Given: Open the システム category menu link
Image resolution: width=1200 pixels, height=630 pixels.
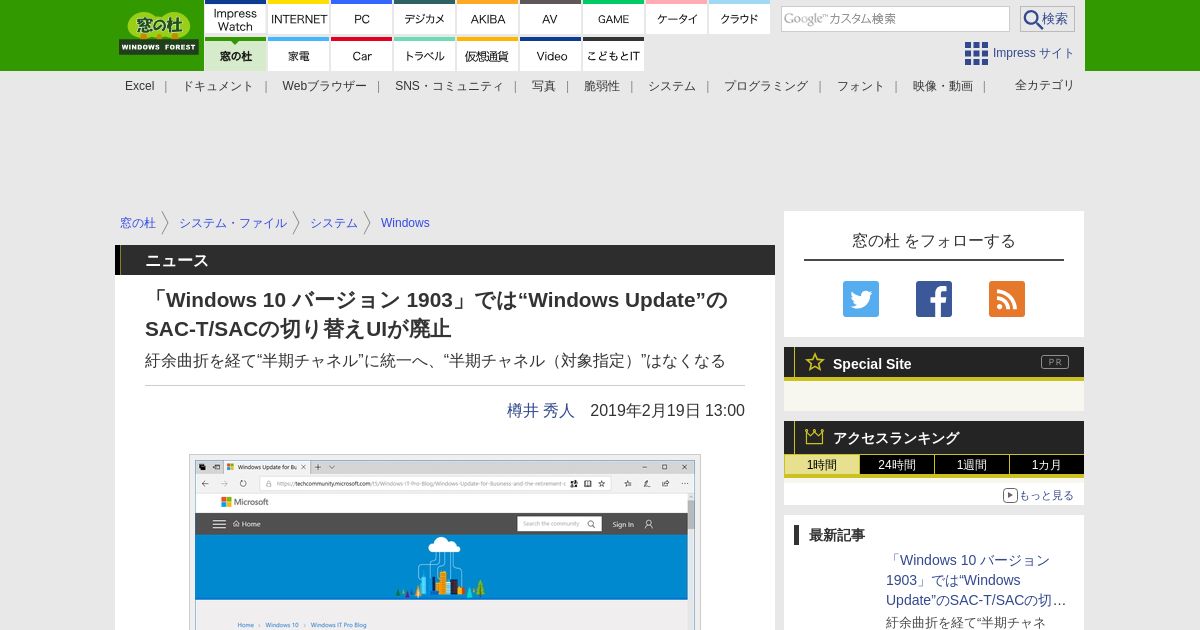Looking at the screenshot, I should tap(672, 86).
